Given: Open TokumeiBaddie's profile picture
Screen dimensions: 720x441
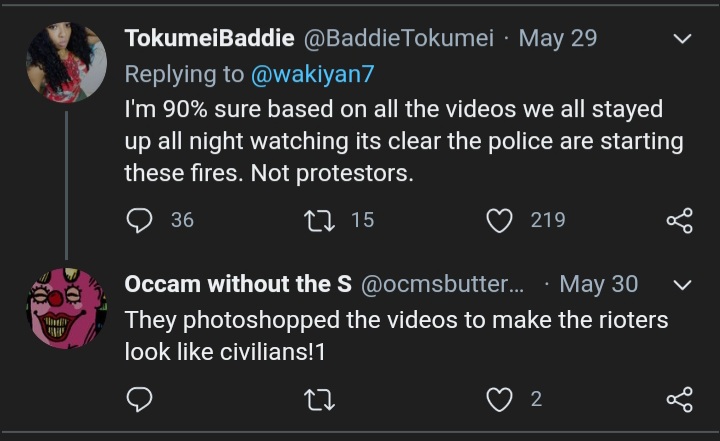Looking at the screenshot, I should click(x=67, y=62).
